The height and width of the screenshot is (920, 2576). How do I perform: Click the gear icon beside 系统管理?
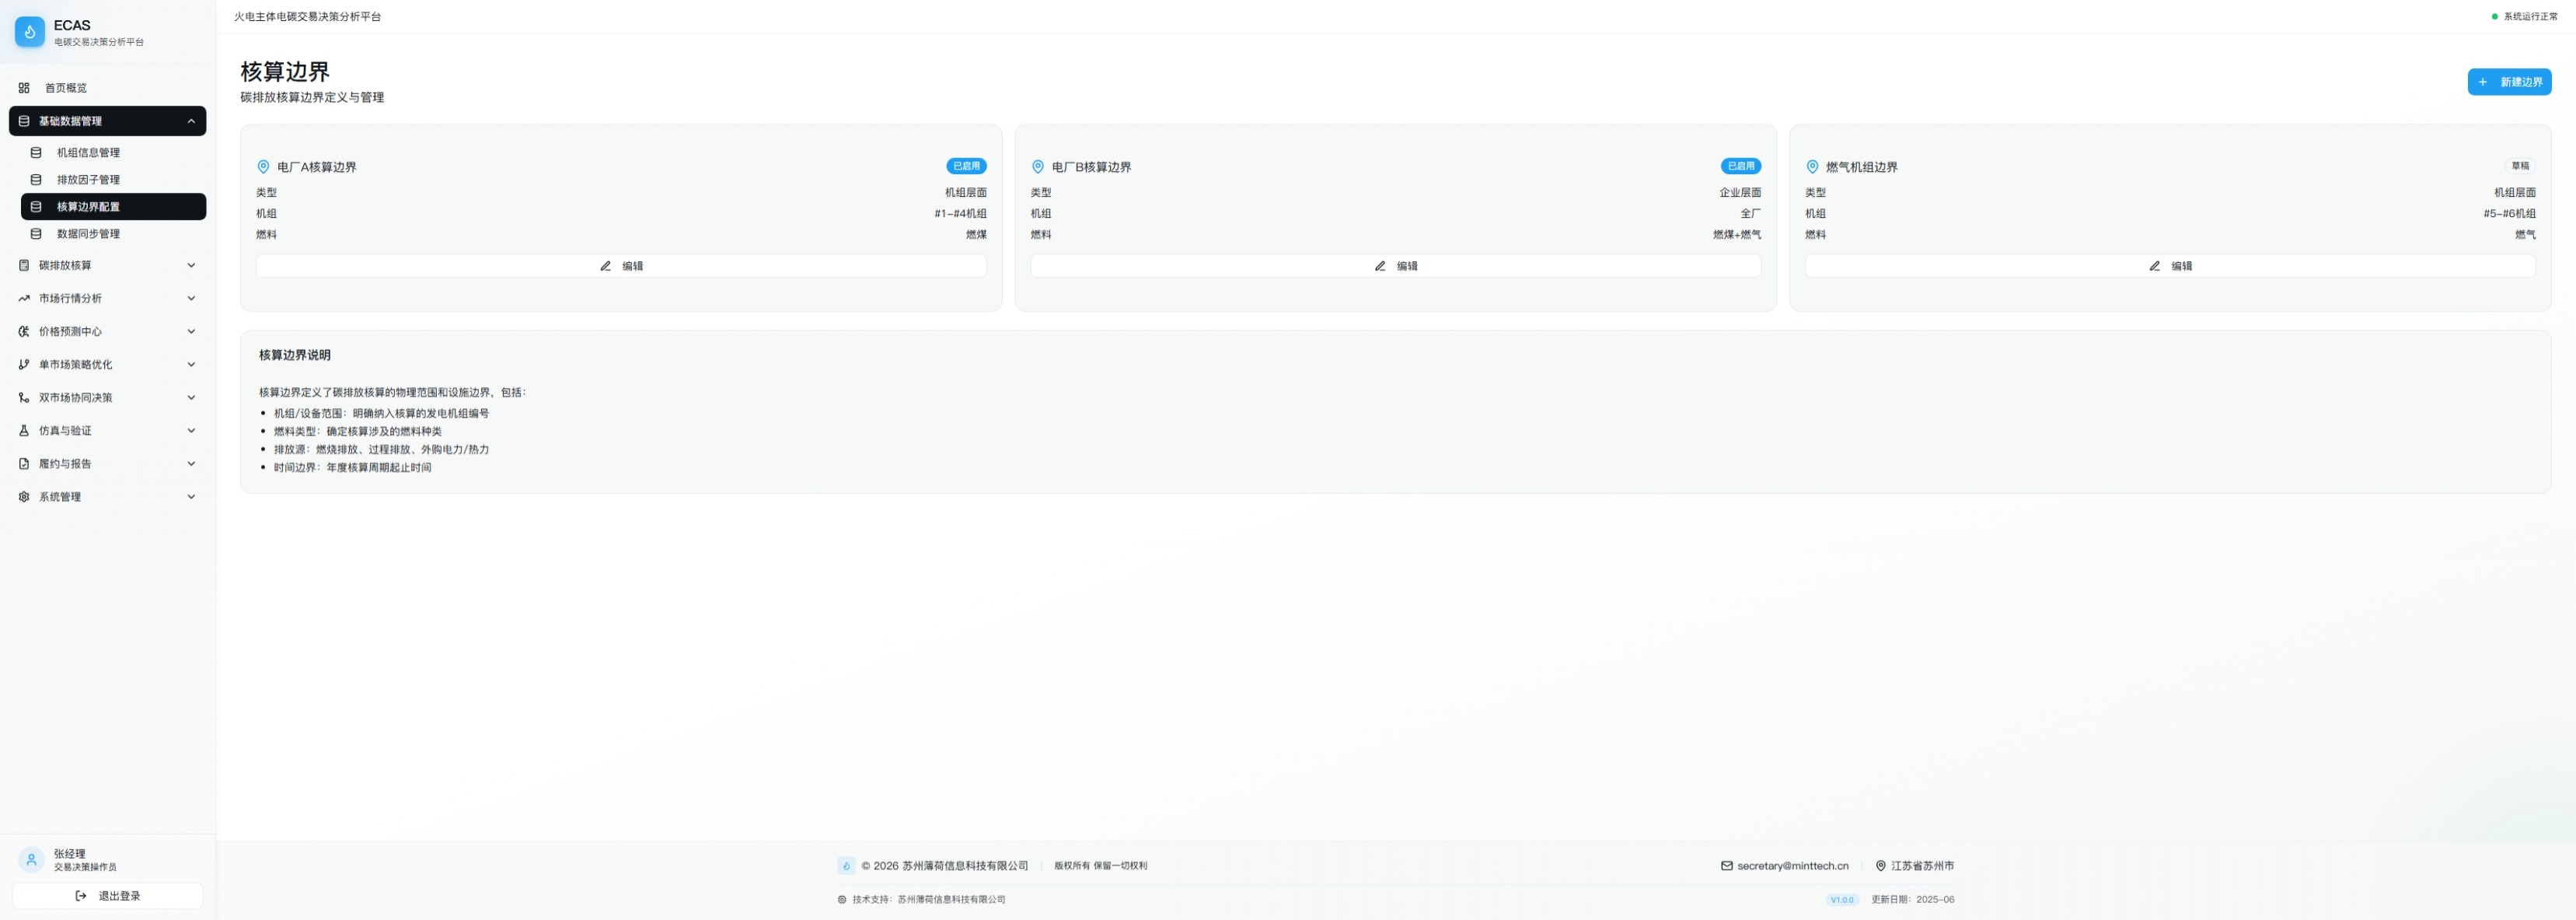point(24,497)
